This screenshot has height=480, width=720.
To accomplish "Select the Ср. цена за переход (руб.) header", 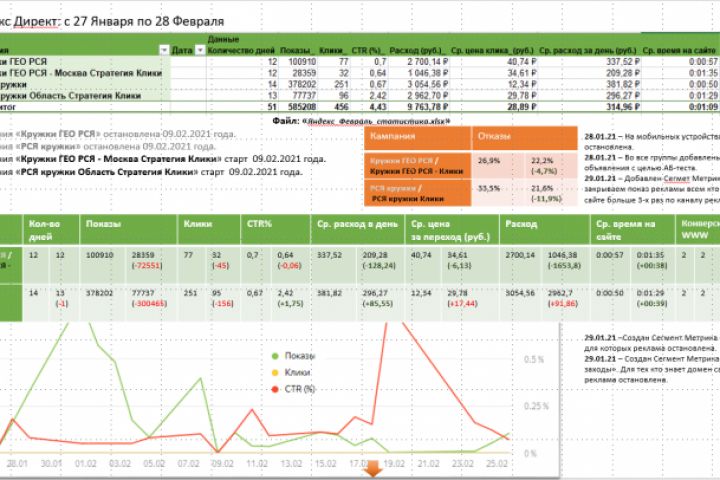I will [x=450, y=231].
